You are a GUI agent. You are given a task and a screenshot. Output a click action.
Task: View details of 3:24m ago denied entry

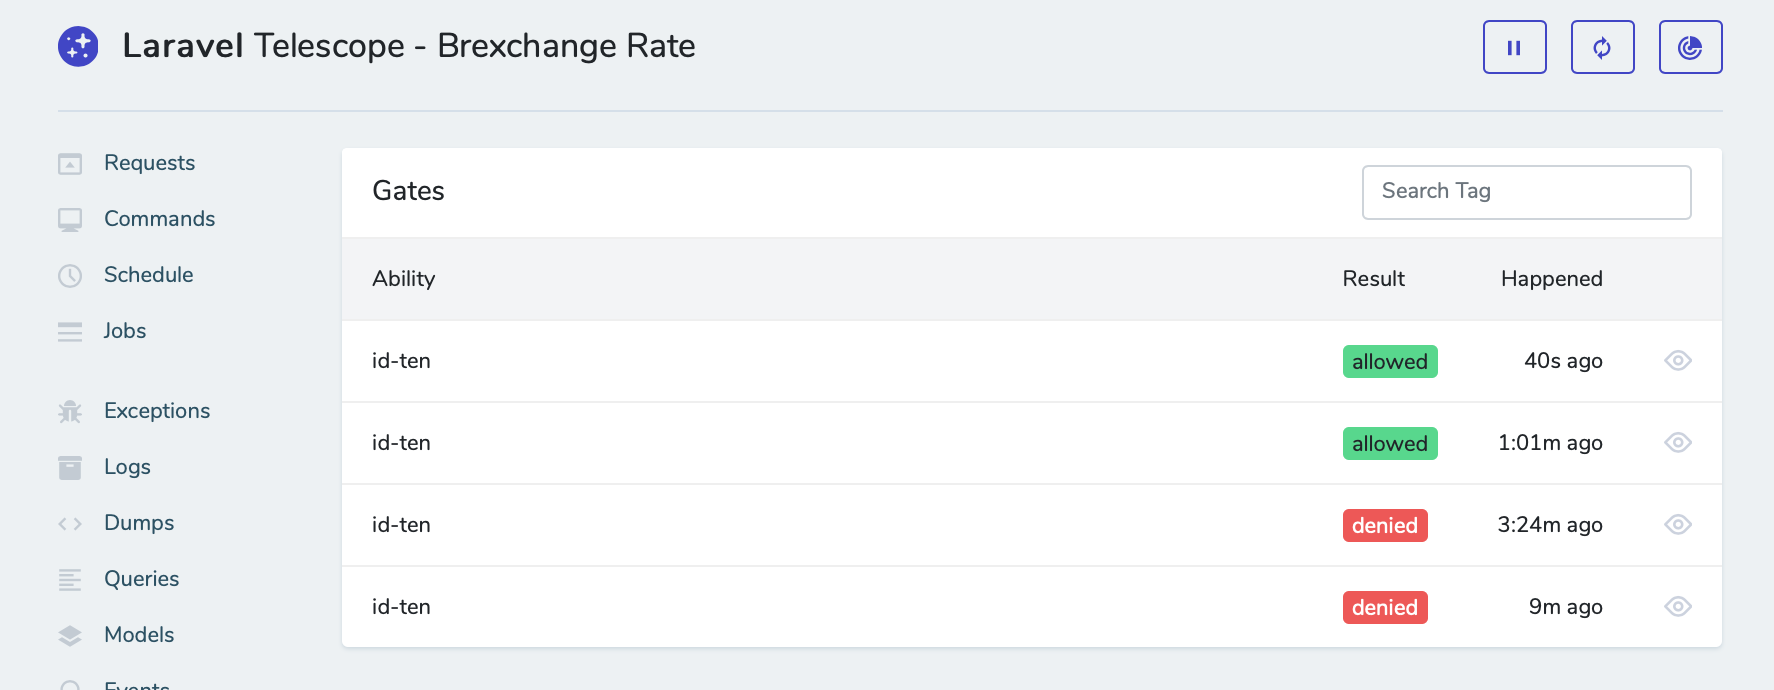(1677, 525)
